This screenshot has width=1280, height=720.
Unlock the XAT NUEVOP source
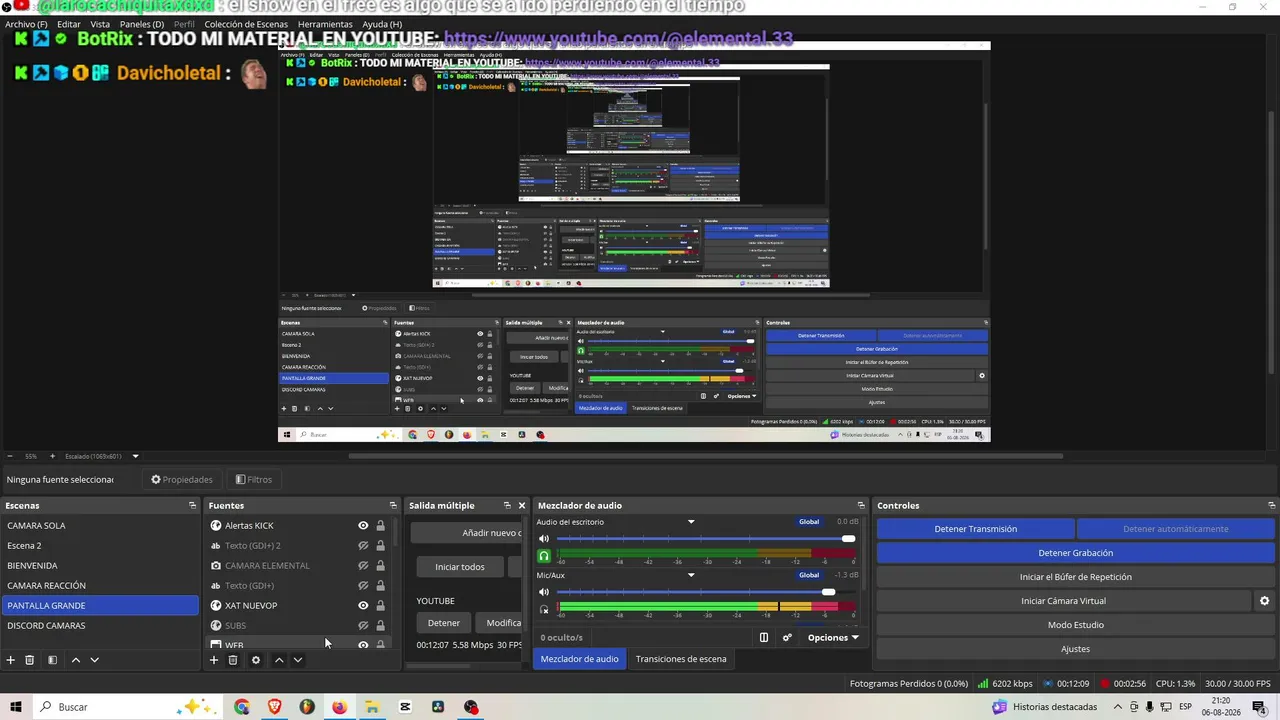point(380,606)
